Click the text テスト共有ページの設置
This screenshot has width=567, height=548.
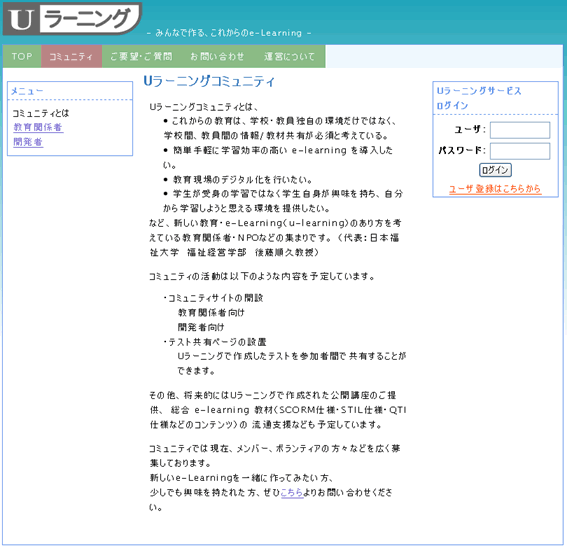[217, 342]
